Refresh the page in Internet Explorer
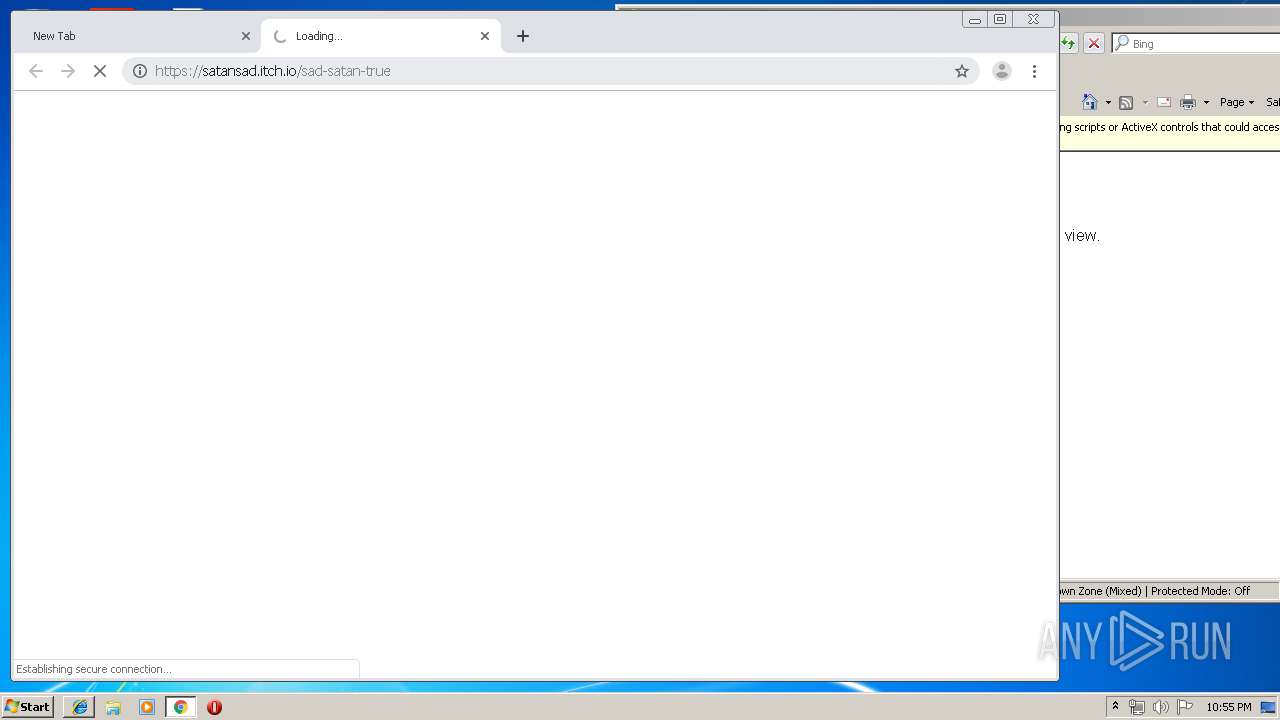Viewport: 1280px width, 720px height. coord(1069,43)
